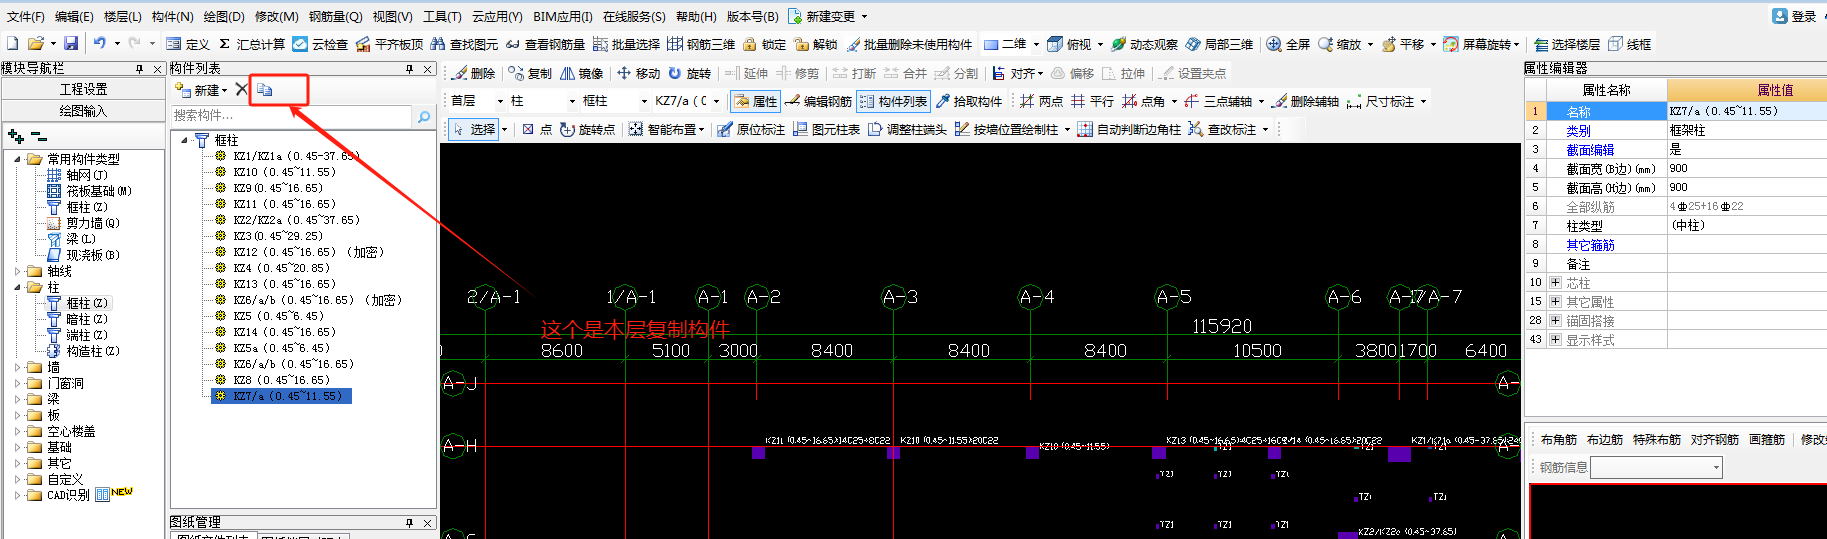1827x539 pixels.
Task: Open the 云应用(Y) menu
Action: (497, 16)
